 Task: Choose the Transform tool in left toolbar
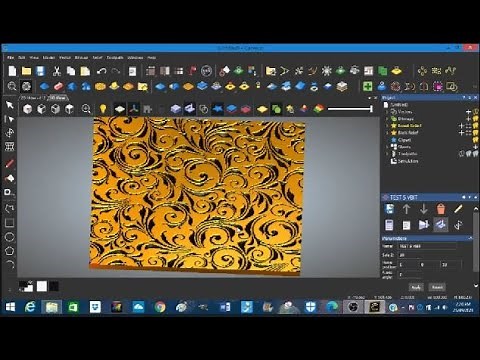tap(10, 133)
